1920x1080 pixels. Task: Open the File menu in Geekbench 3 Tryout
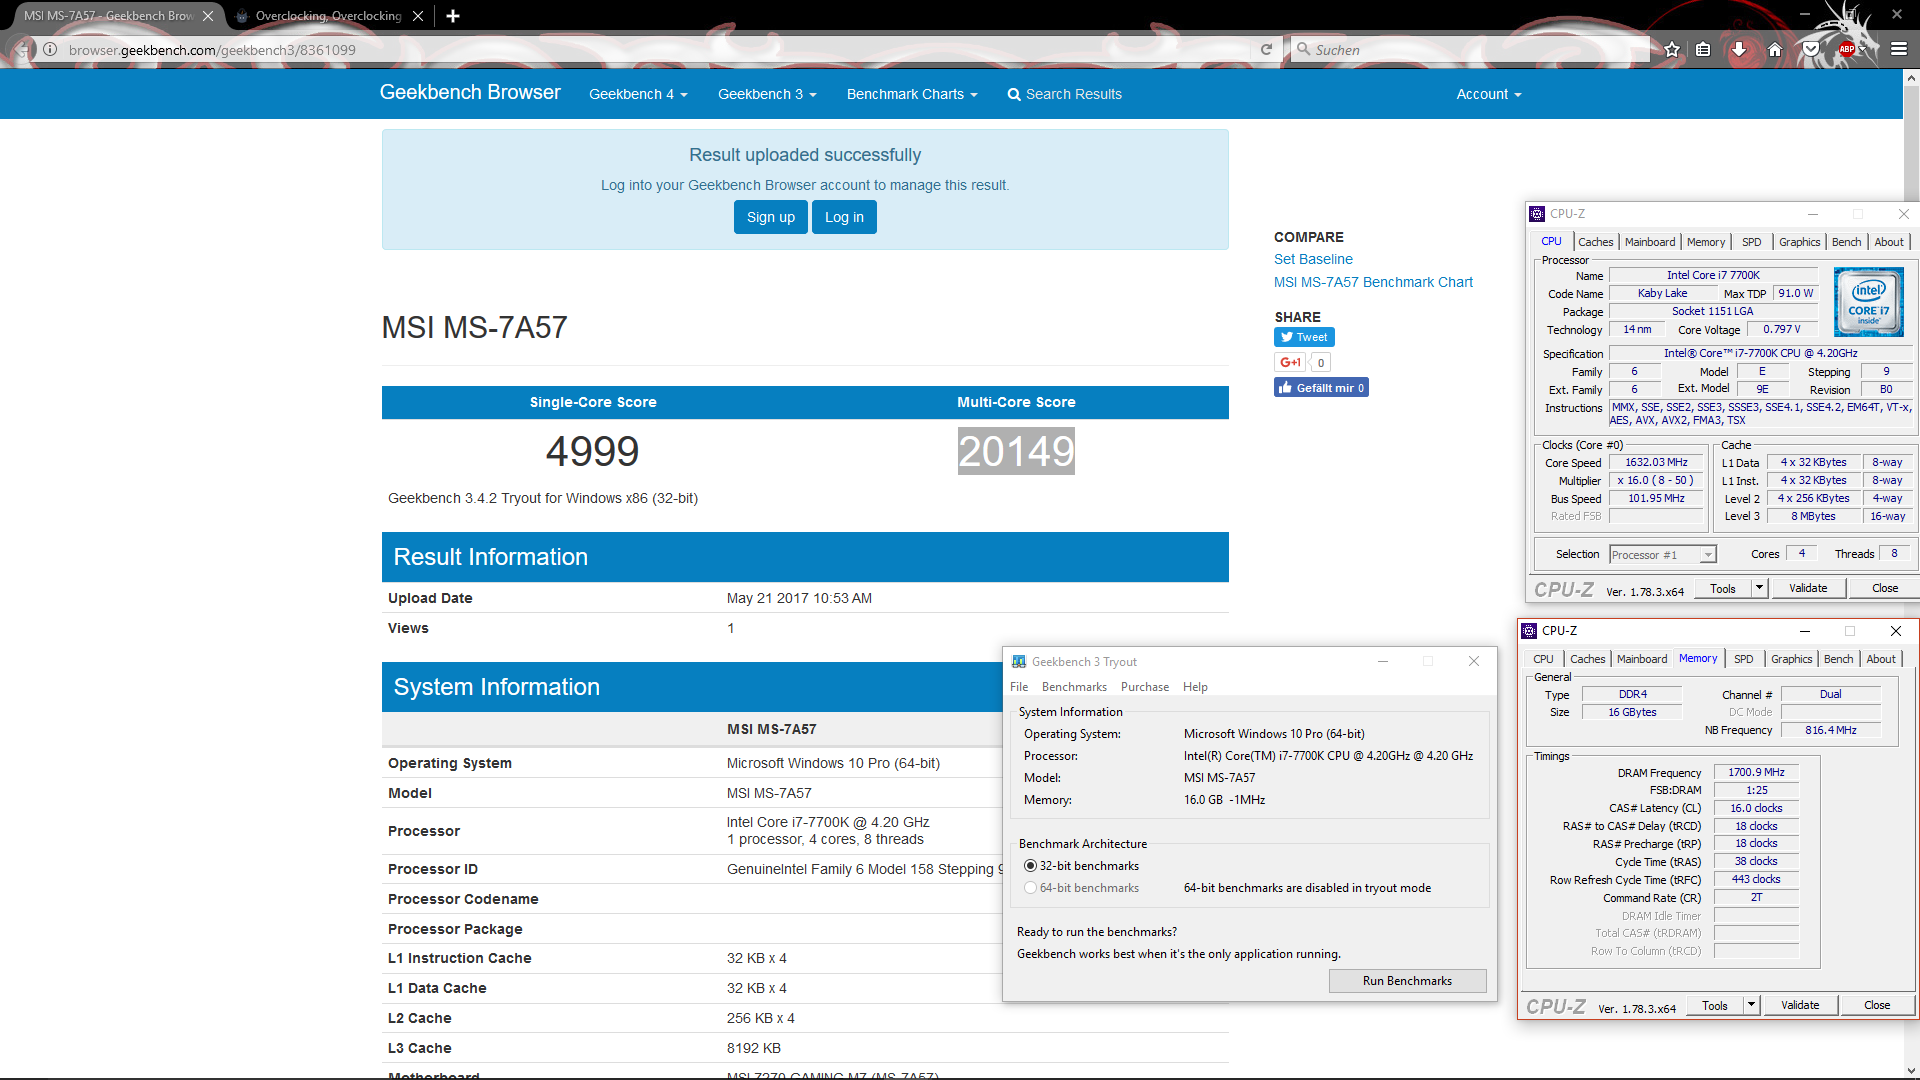[1019, 687]
